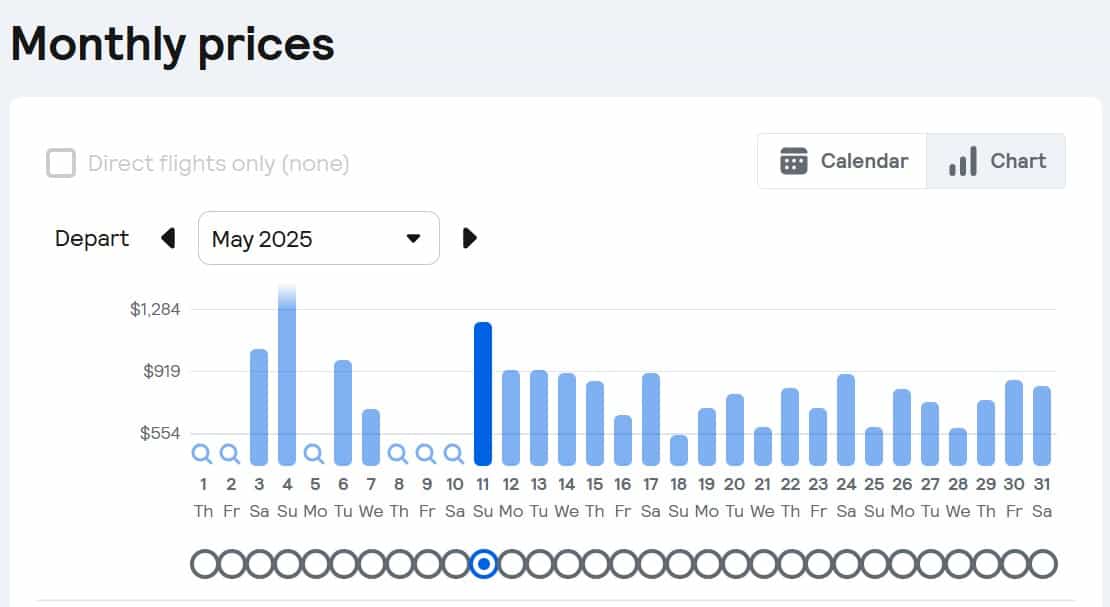
Task: Click the search magnifier icon for May 8
Action: [398, 455]
